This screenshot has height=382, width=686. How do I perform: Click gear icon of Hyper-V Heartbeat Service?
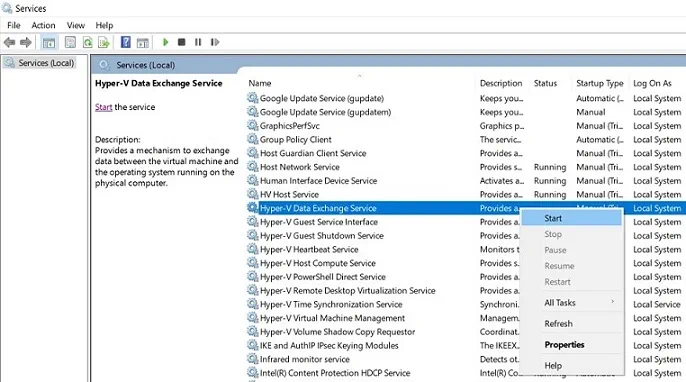pos(252,249)
